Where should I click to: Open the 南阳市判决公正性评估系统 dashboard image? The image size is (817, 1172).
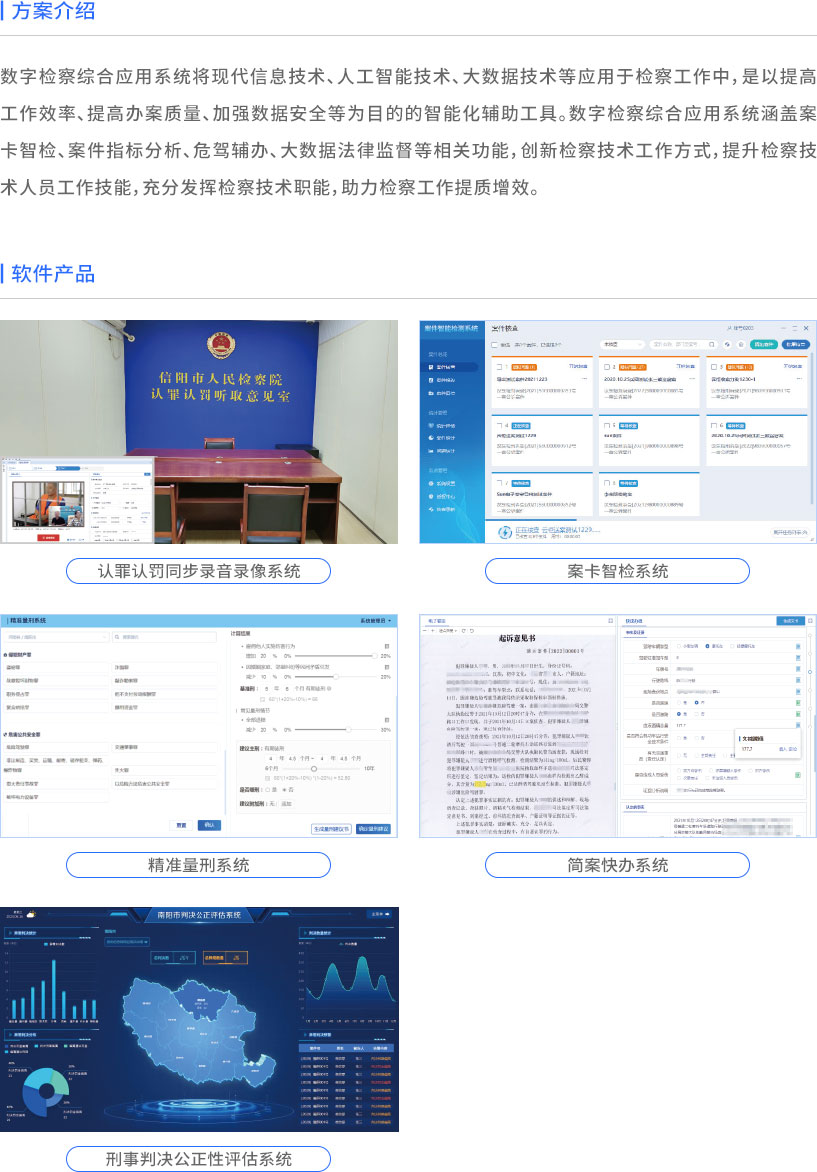[x=198, y=1019]
